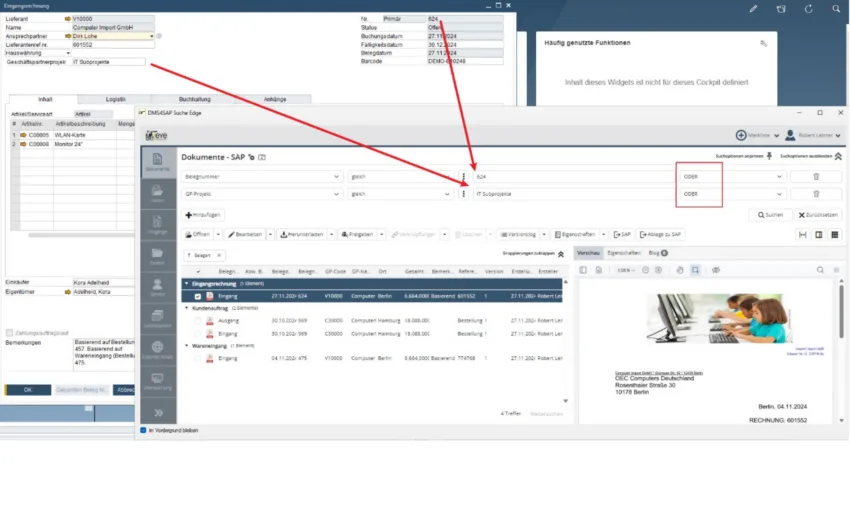Image resolution: width=850 pixels, height=505 pixels.
Task: Uncheck the selected Eingang 624 row checkbox
Action: (197, 296)
